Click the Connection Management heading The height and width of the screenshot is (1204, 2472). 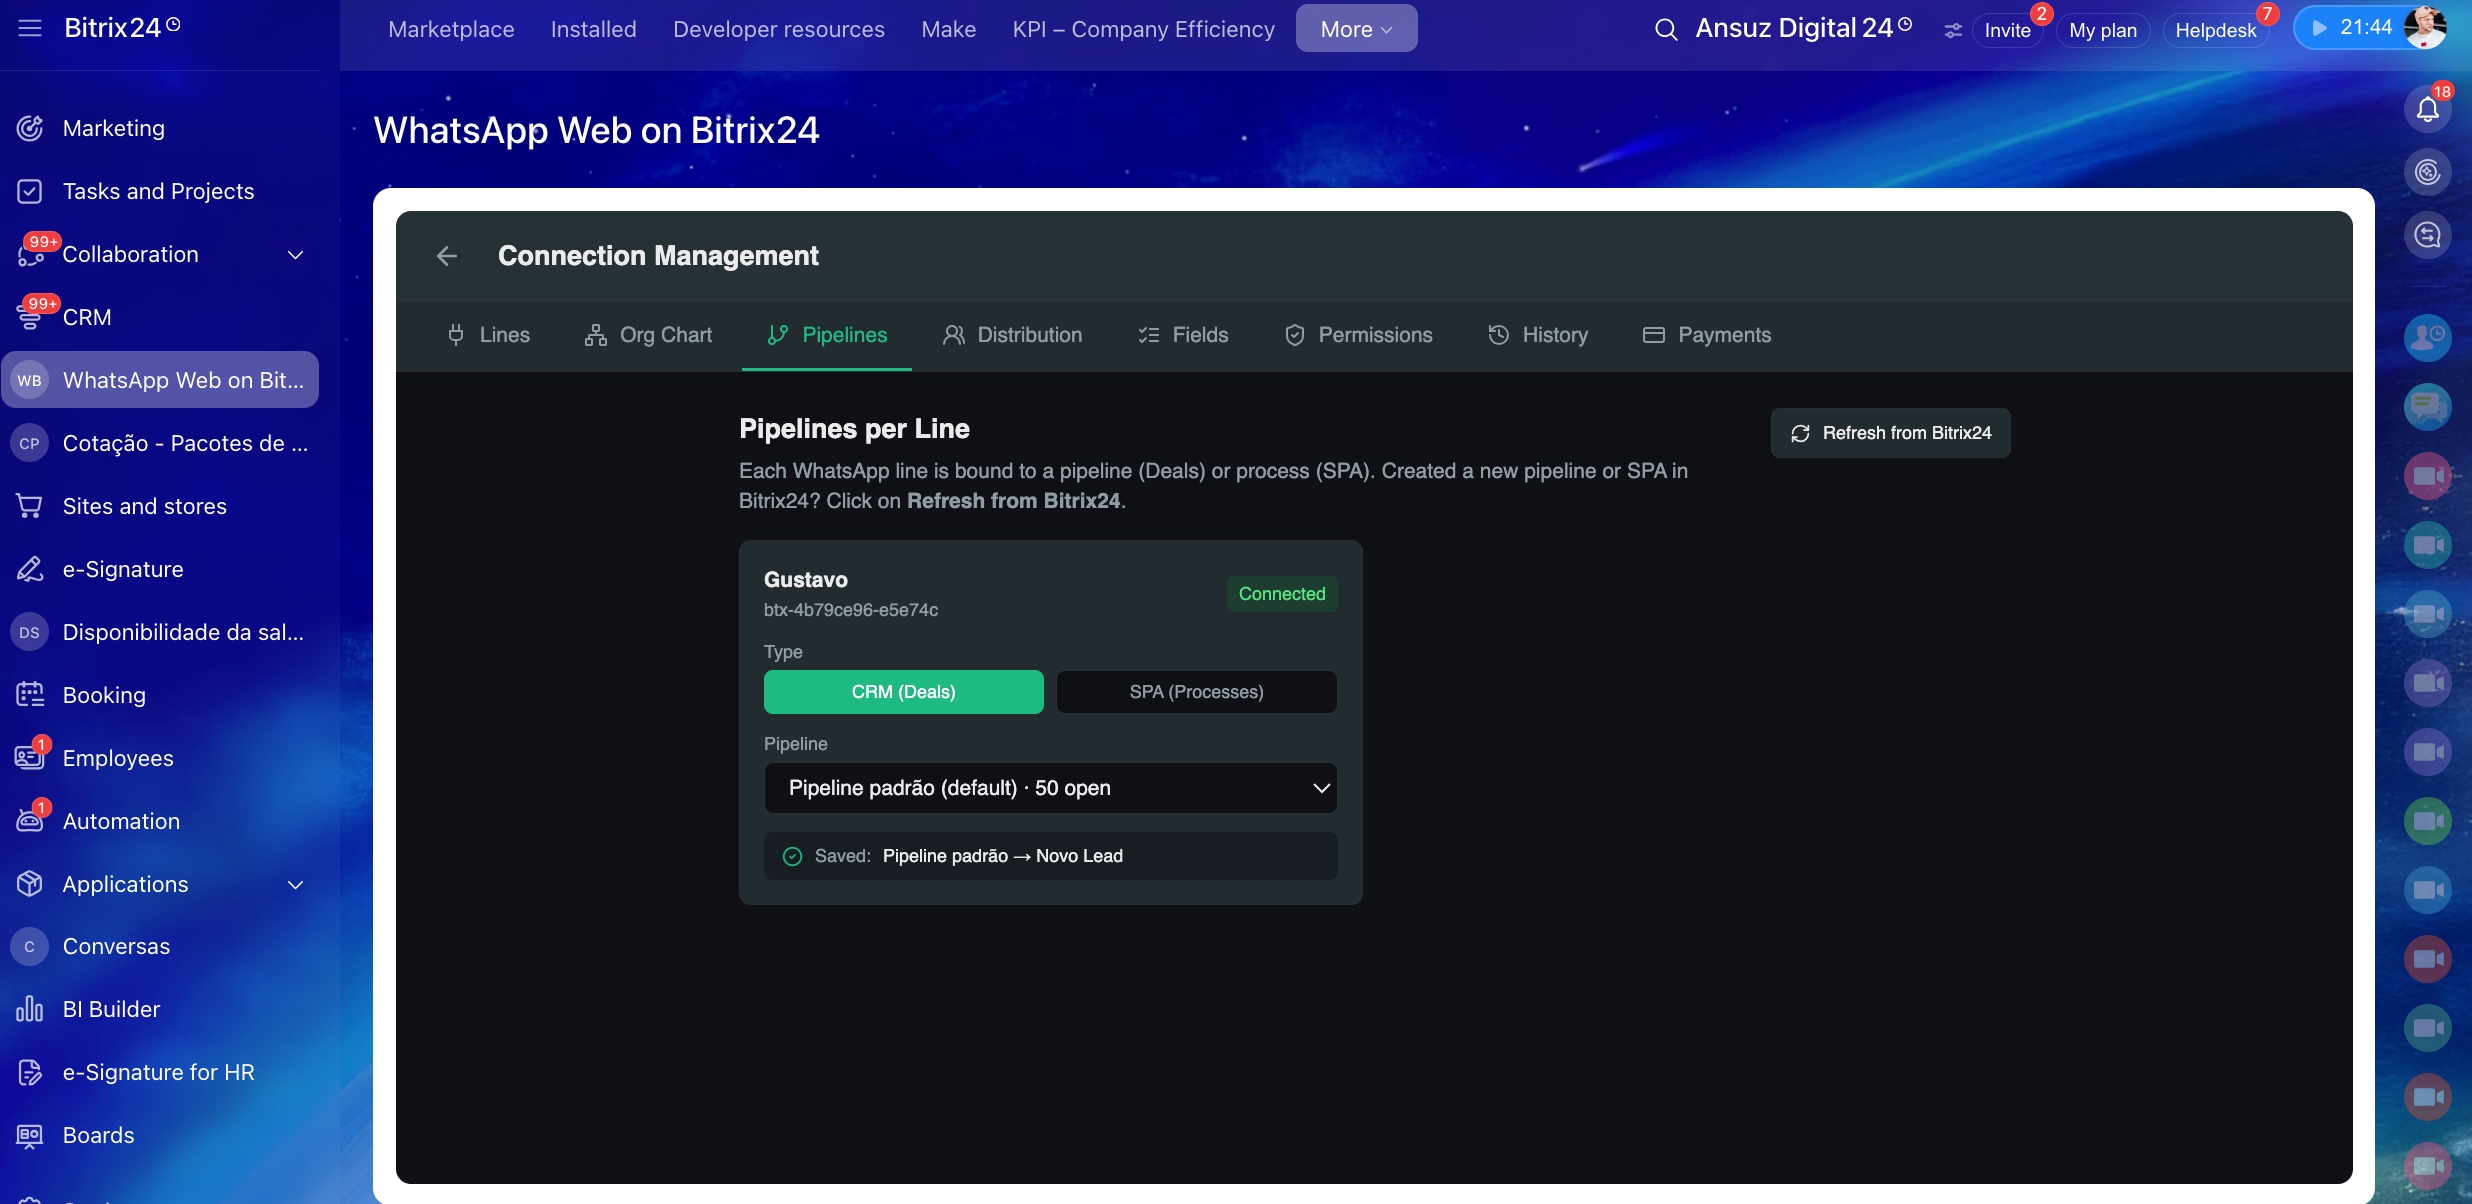(x=658, y=256)
